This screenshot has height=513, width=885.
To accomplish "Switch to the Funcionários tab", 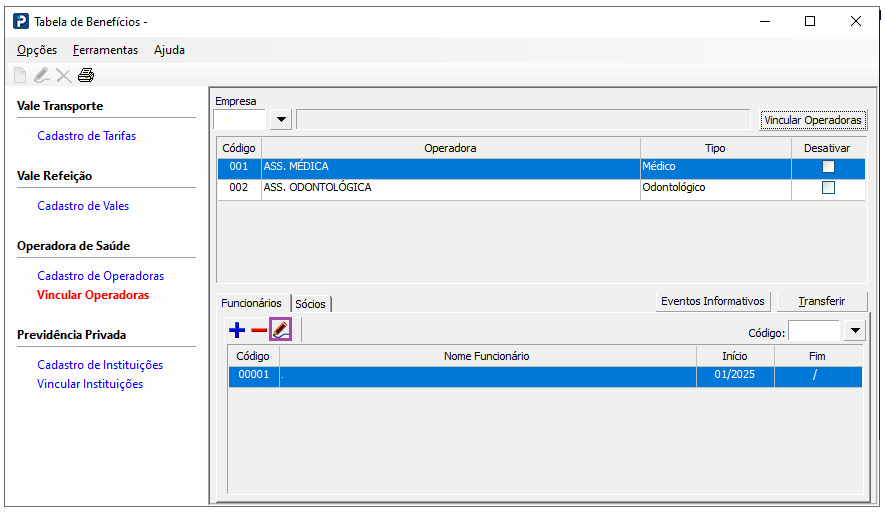I will pos(251,303).
